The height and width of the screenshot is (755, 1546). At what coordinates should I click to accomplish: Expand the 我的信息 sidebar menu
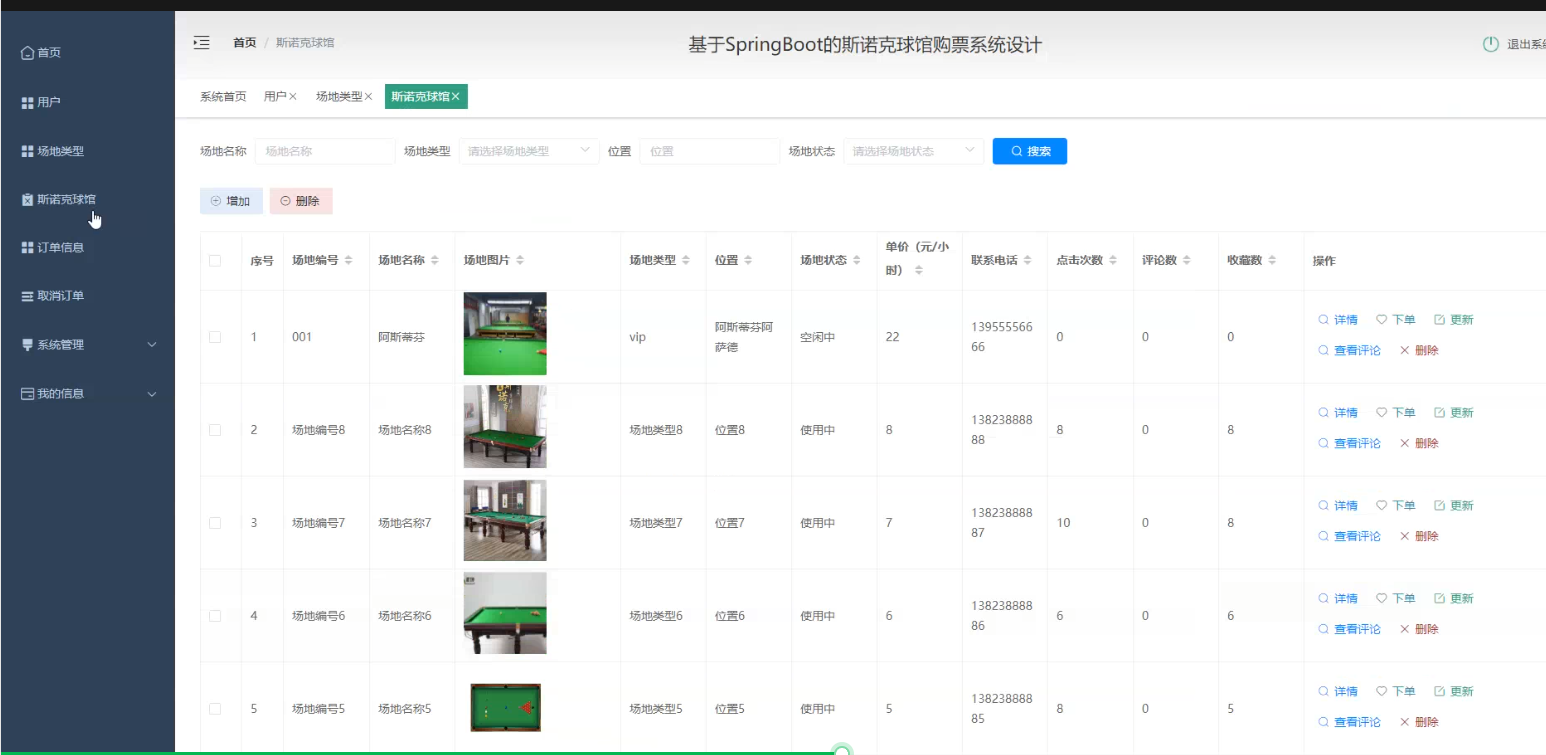click(88, 394)
